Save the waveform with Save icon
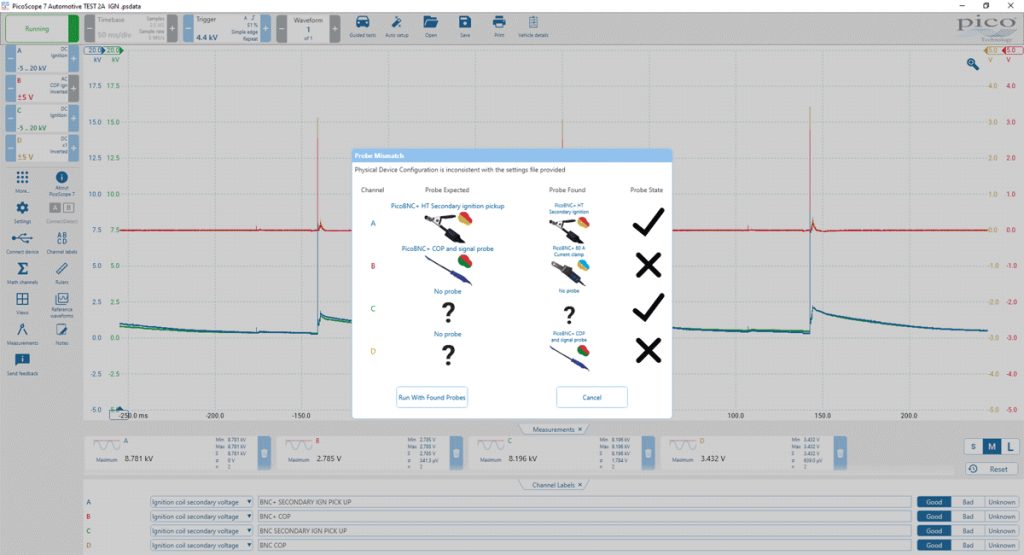The height and width of the screenshot is (555, 1024). [x=464, y=26]
